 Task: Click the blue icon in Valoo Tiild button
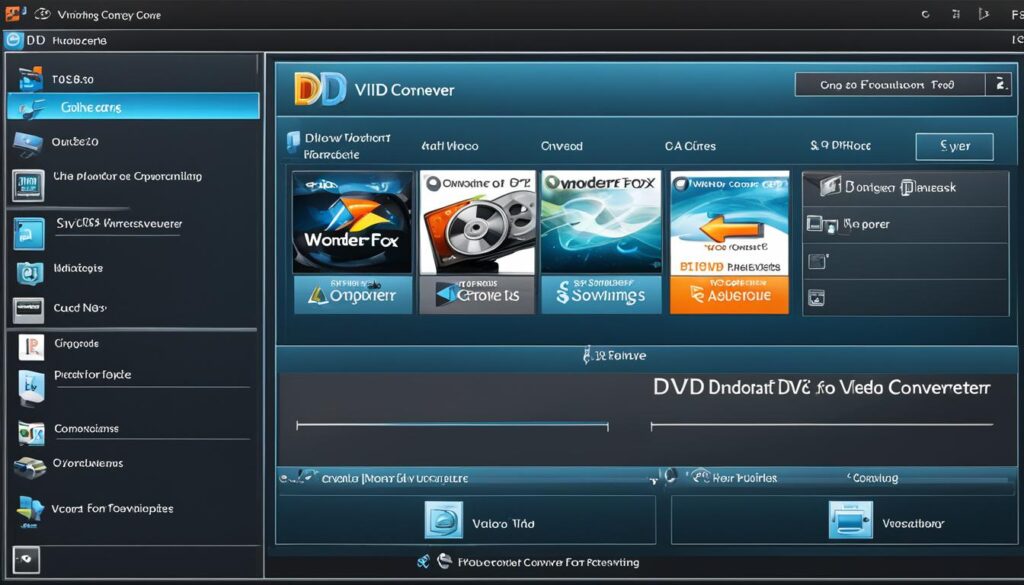coord(443,520)
